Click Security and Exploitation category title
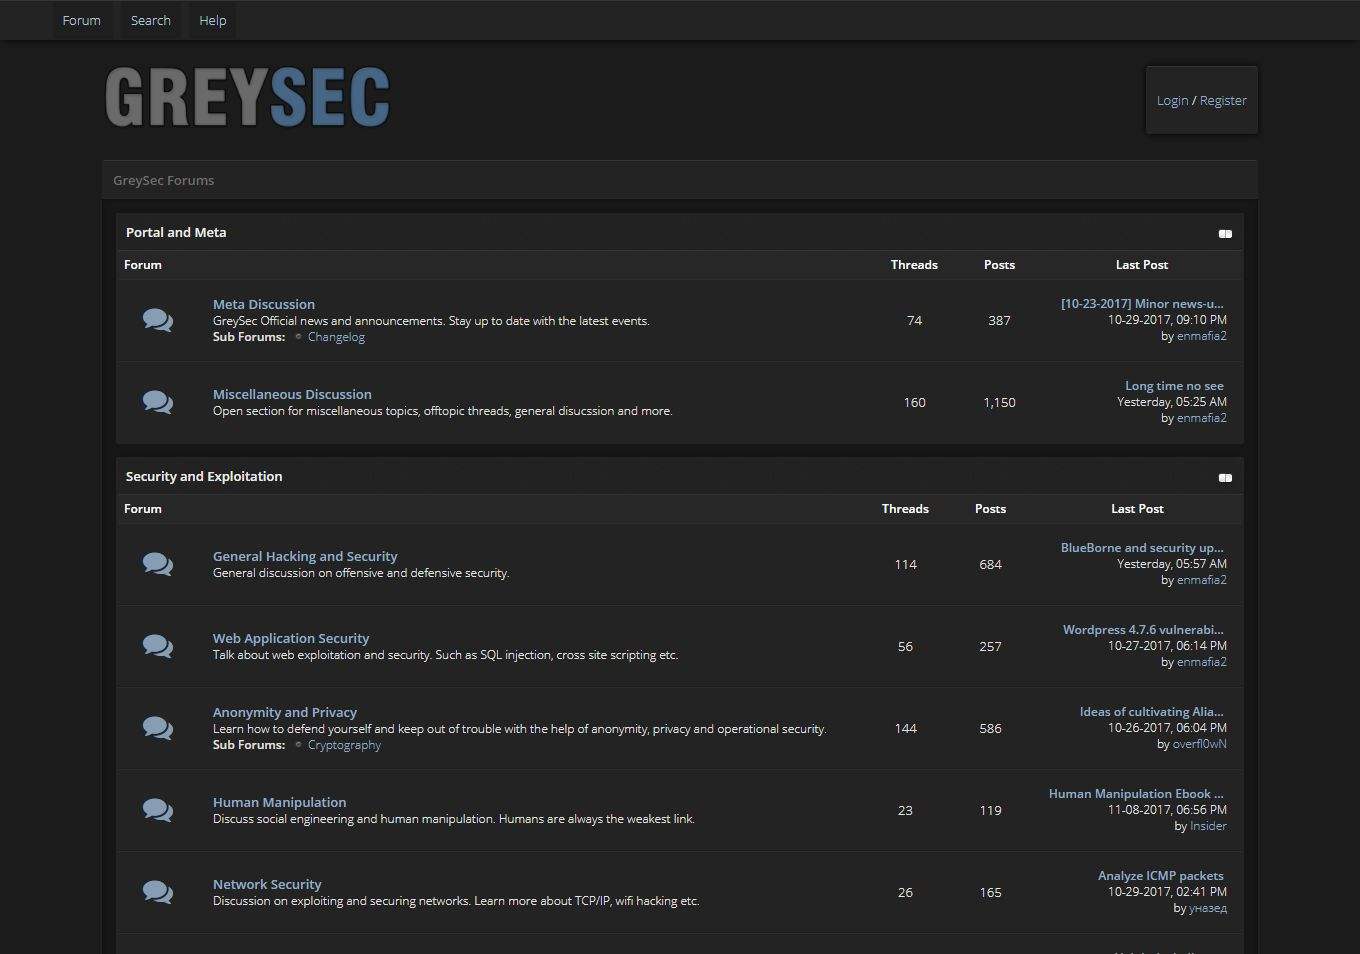1360x954 pixels. 204,476
